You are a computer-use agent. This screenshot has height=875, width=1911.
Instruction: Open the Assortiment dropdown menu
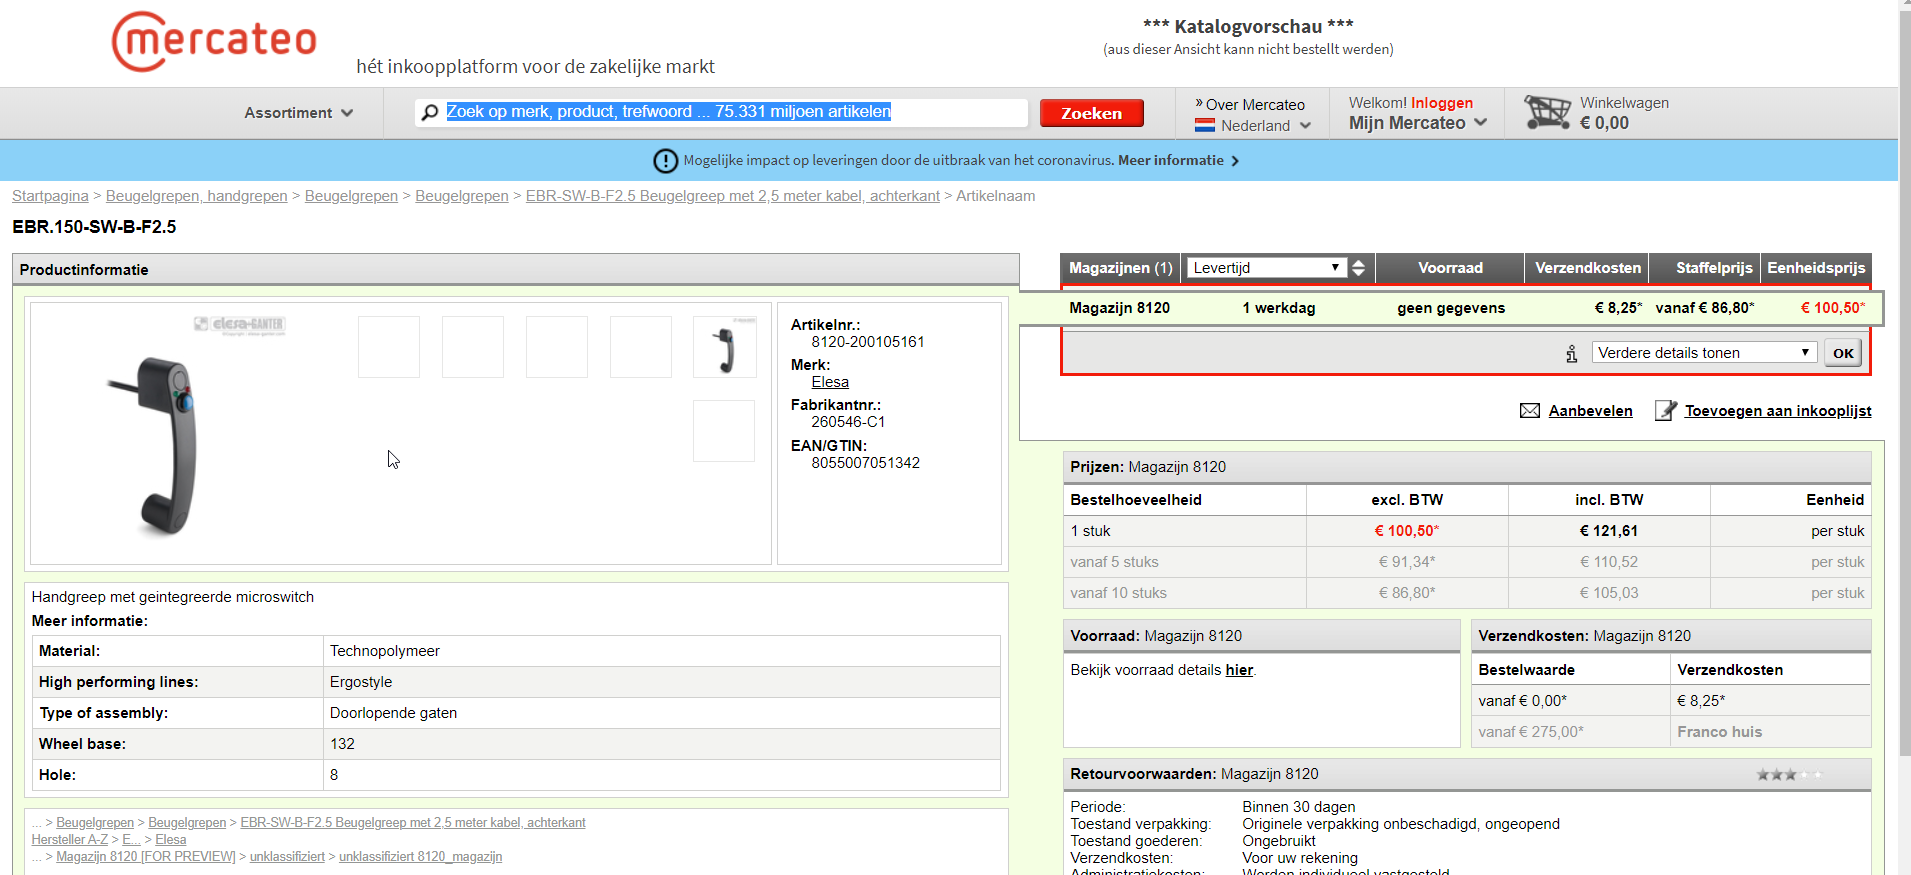[298, 113]
